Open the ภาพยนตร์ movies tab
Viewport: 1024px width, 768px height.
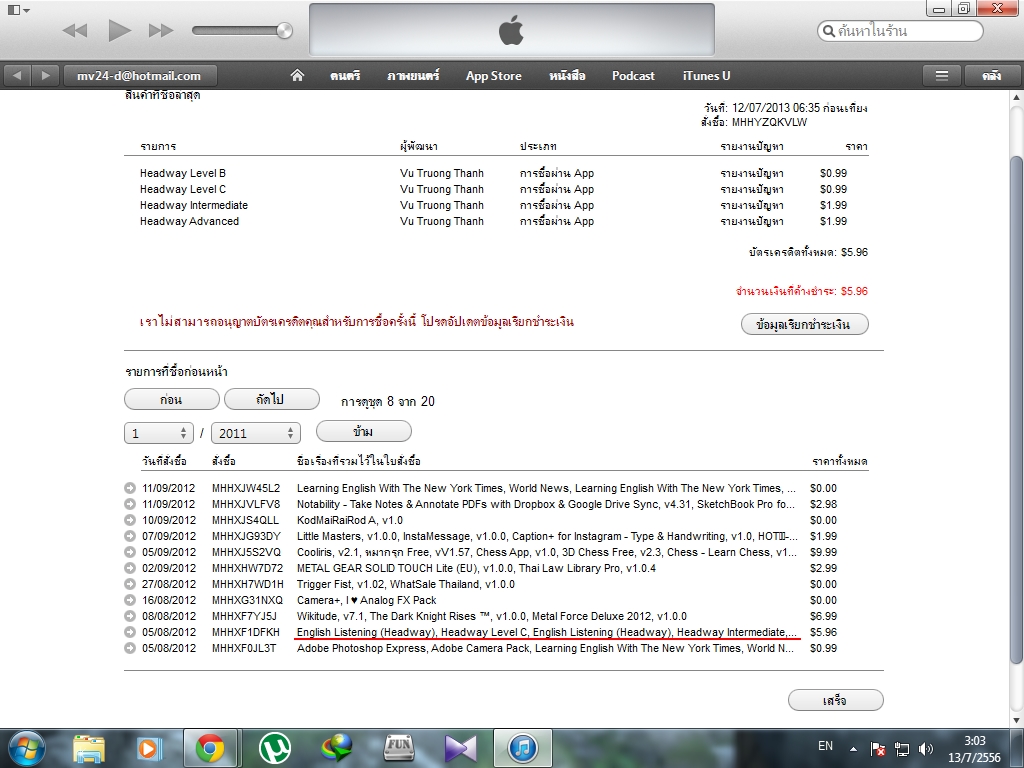(413, 76)
